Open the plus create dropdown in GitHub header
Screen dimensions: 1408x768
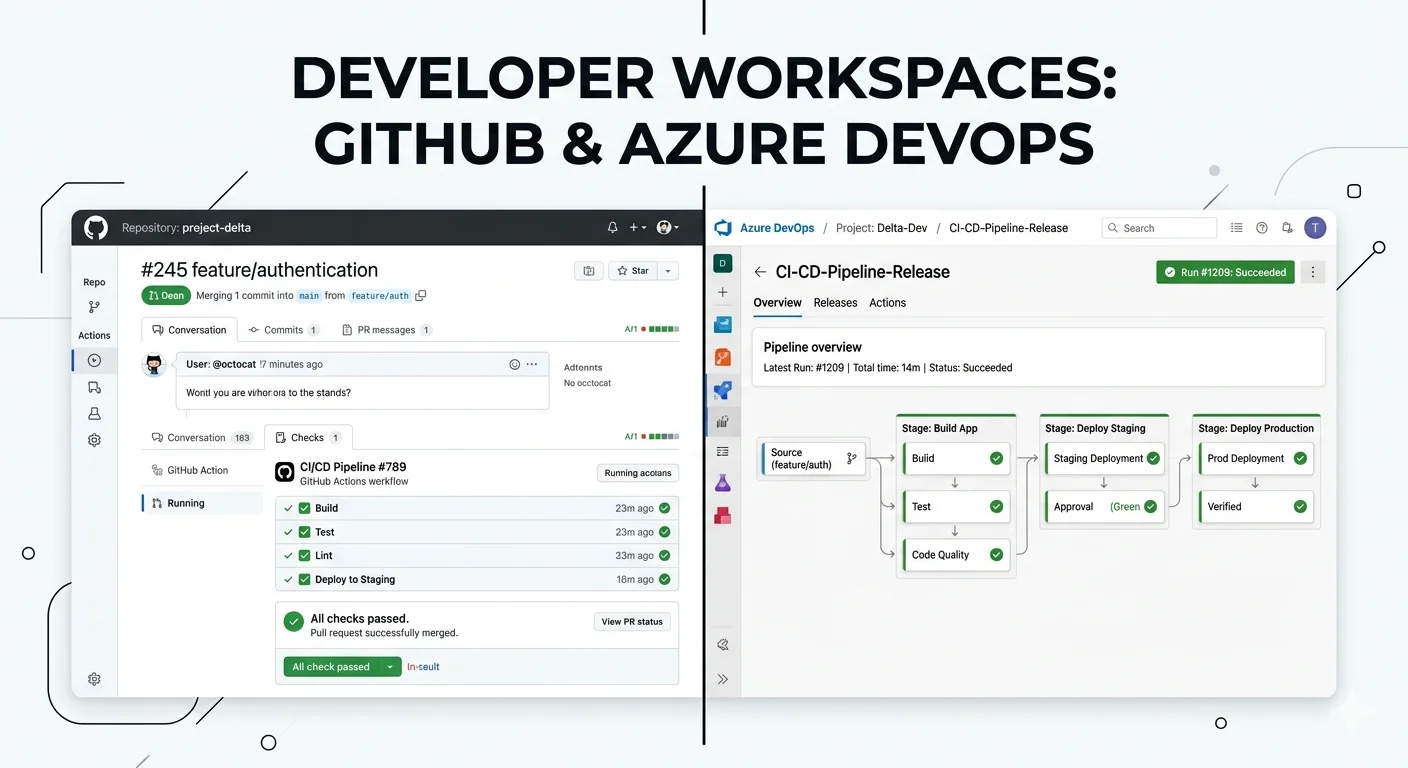pos(638,228)
